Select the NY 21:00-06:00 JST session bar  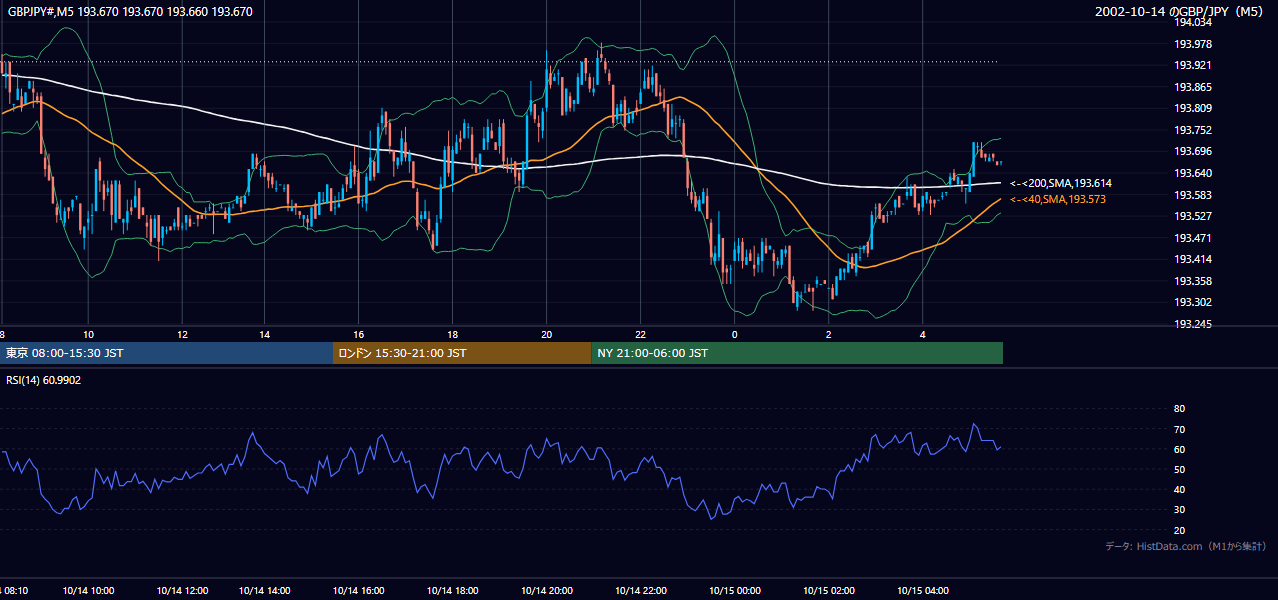click(797, 353)
